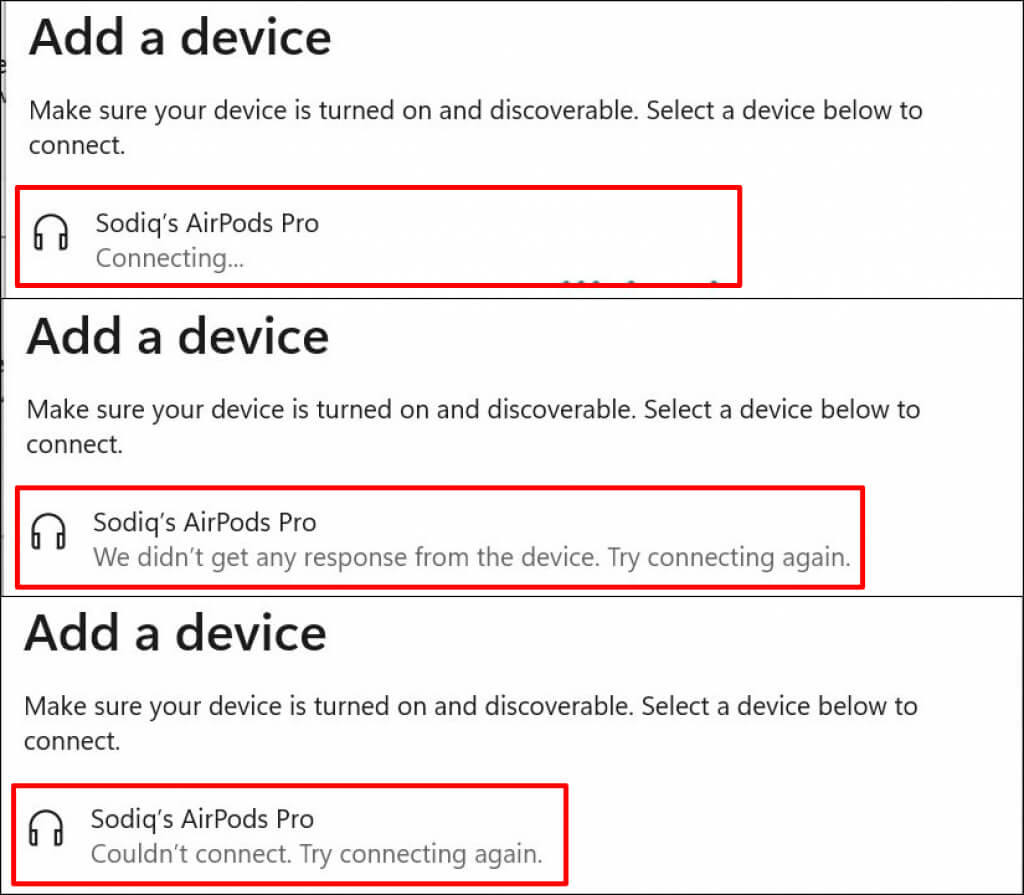Select the AirPods Pro name above 'Couldn't connect'
The height and width of the screenshot is (895, 1024).
[x=202, y=819]
